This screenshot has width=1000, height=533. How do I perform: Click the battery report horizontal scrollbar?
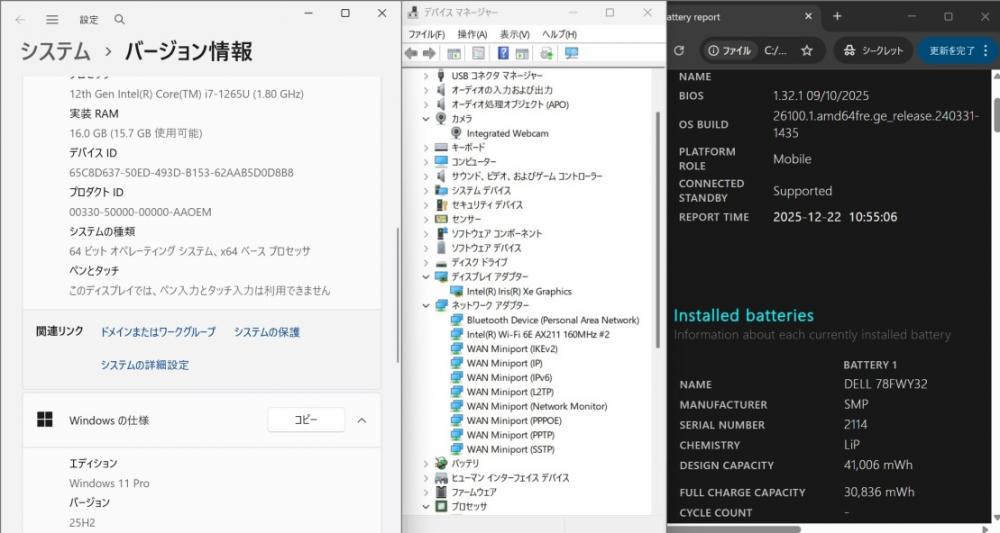(x=733, y=529)
